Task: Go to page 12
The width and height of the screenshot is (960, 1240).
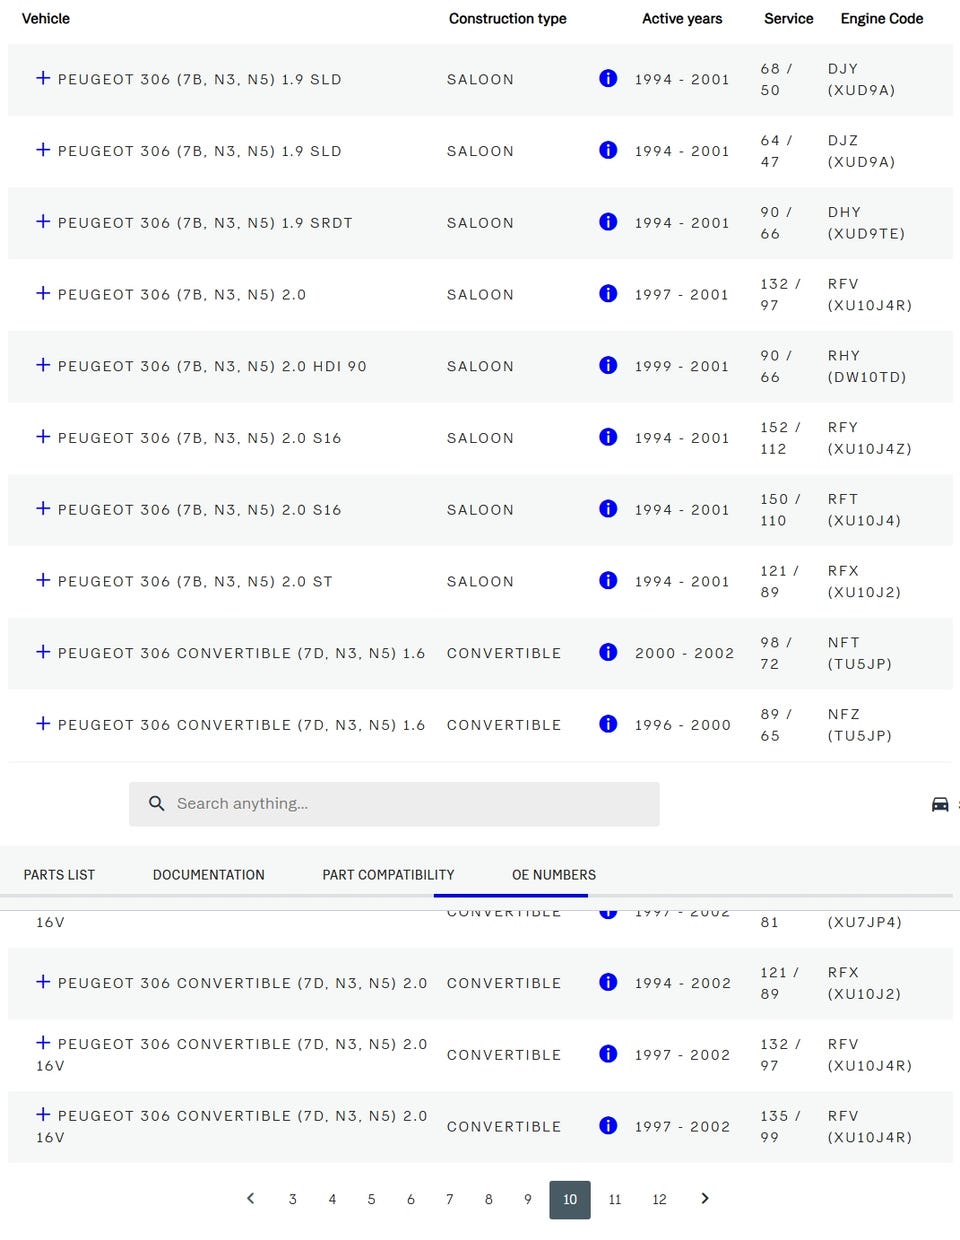Action: pyautogui.click(x=659, y=1199)
